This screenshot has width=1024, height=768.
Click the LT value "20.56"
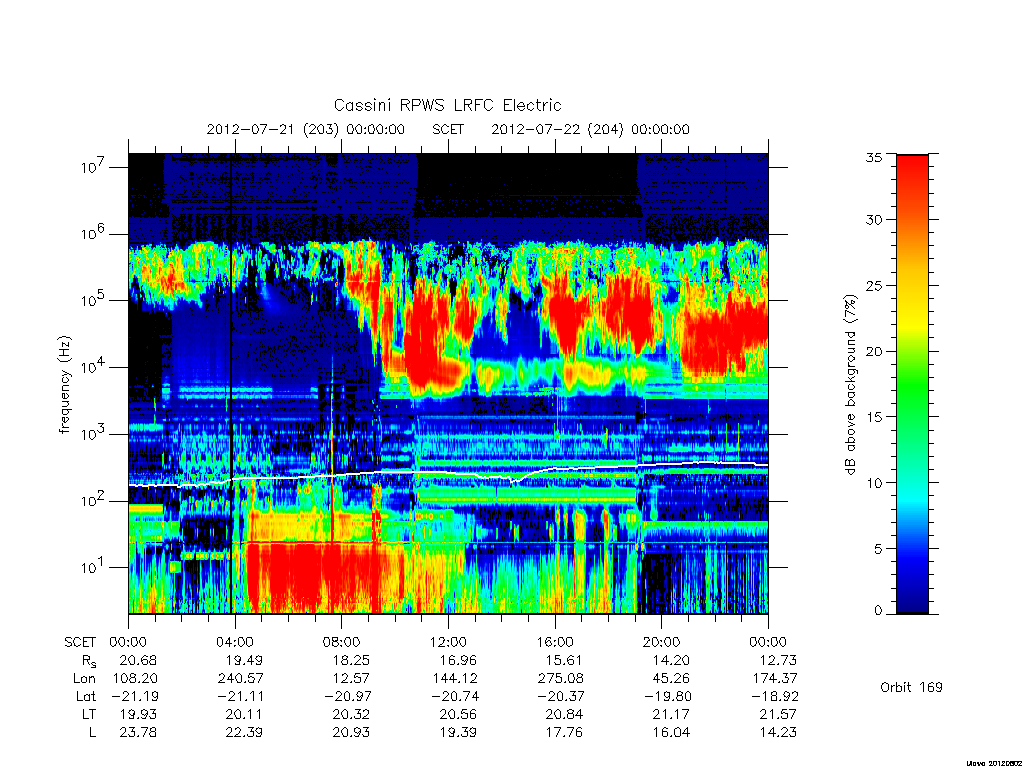pyautogui.click(x=457, y=714)
